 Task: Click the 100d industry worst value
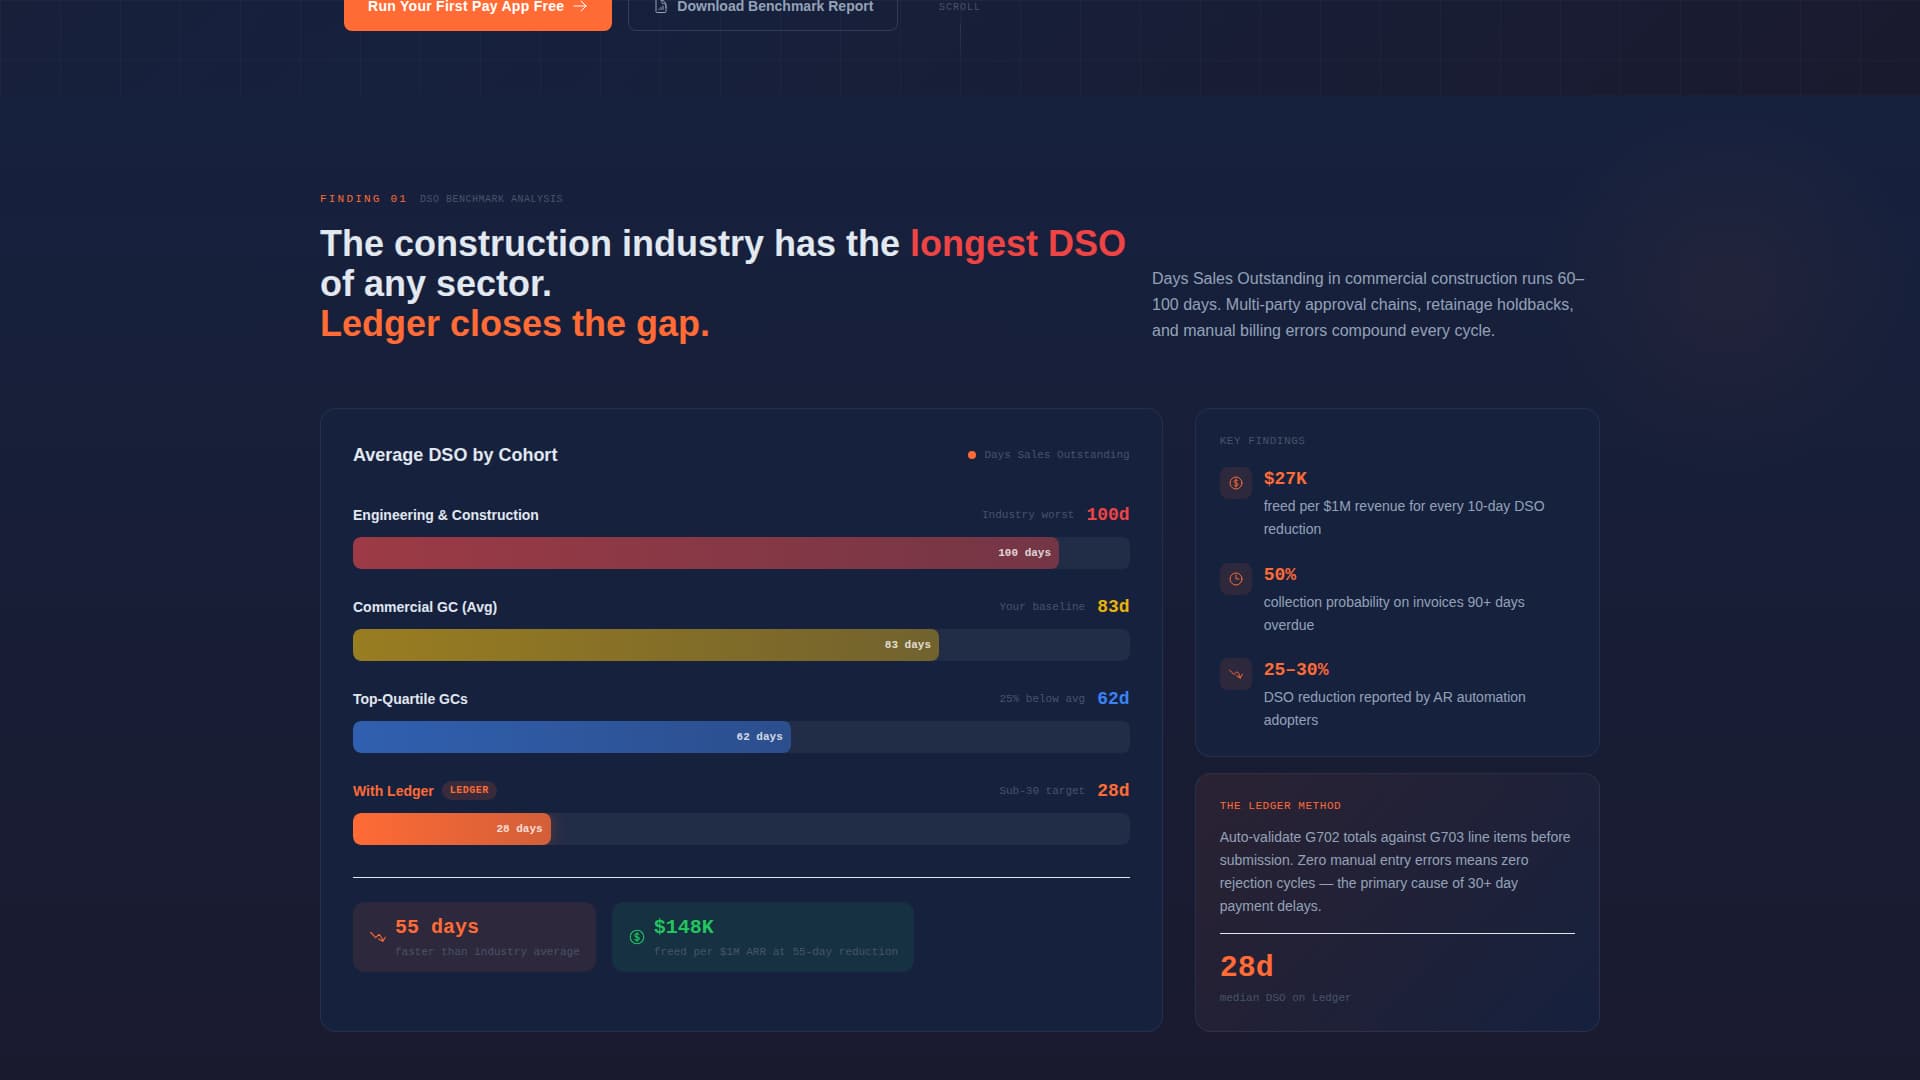click(1108, 514)
